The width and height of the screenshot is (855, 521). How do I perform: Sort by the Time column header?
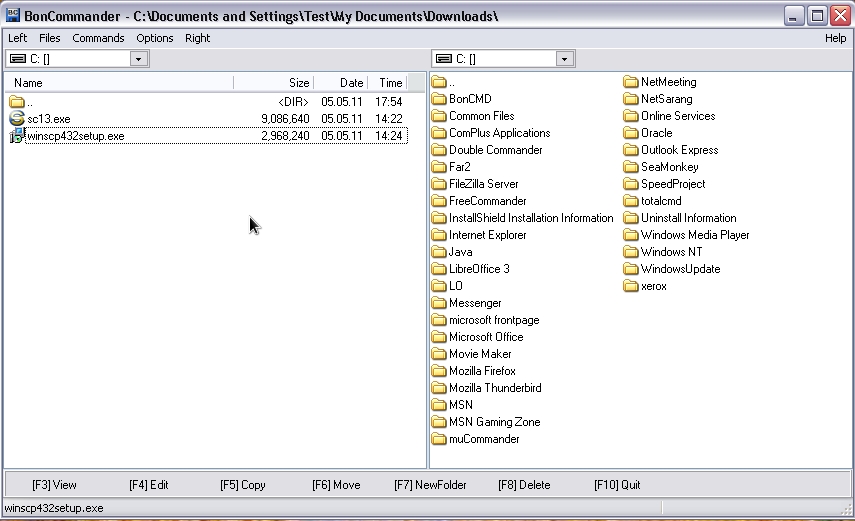coord(387,82)
